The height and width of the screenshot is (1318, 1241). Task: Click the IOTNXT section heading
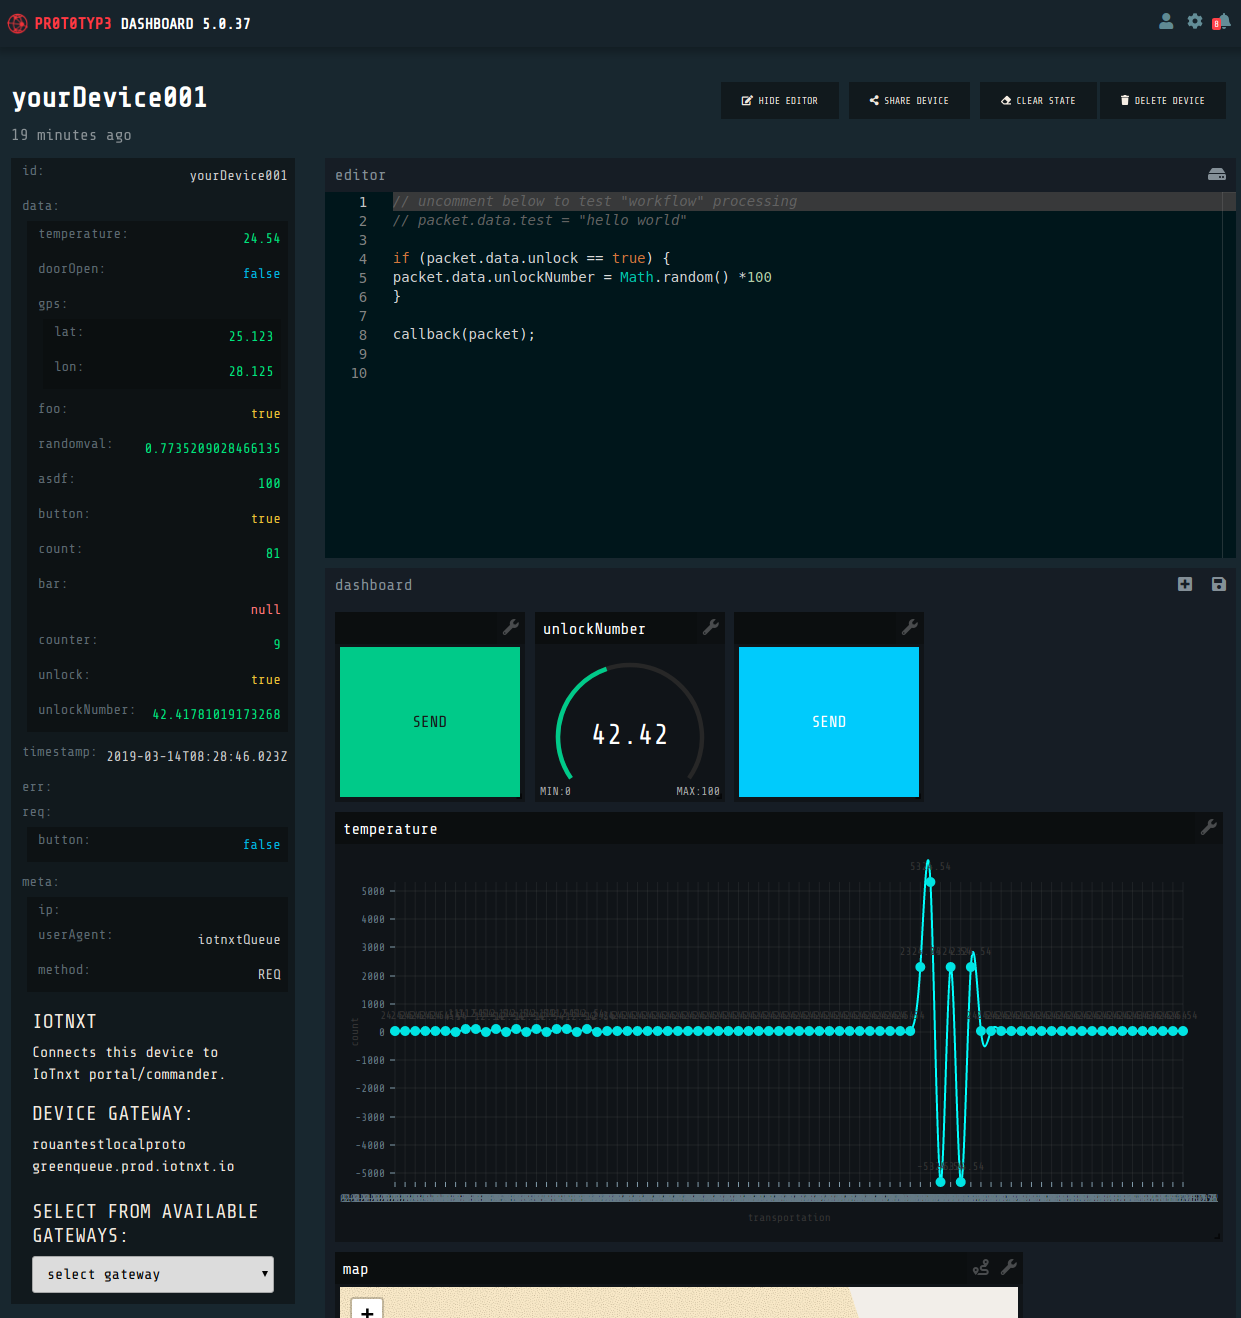click(x=65, y=1021)
